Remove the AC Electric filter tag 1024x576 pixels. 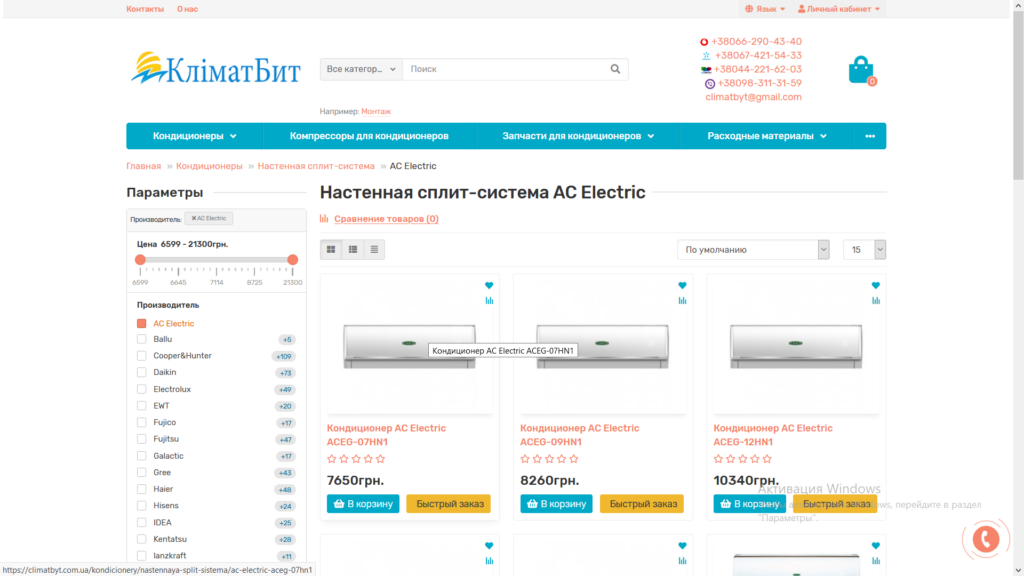click(208, 218)
